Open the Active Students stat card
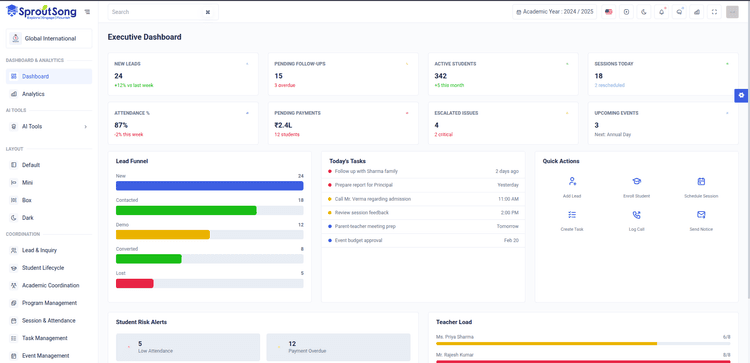The image size is (750, 363). tap(503, 74)
